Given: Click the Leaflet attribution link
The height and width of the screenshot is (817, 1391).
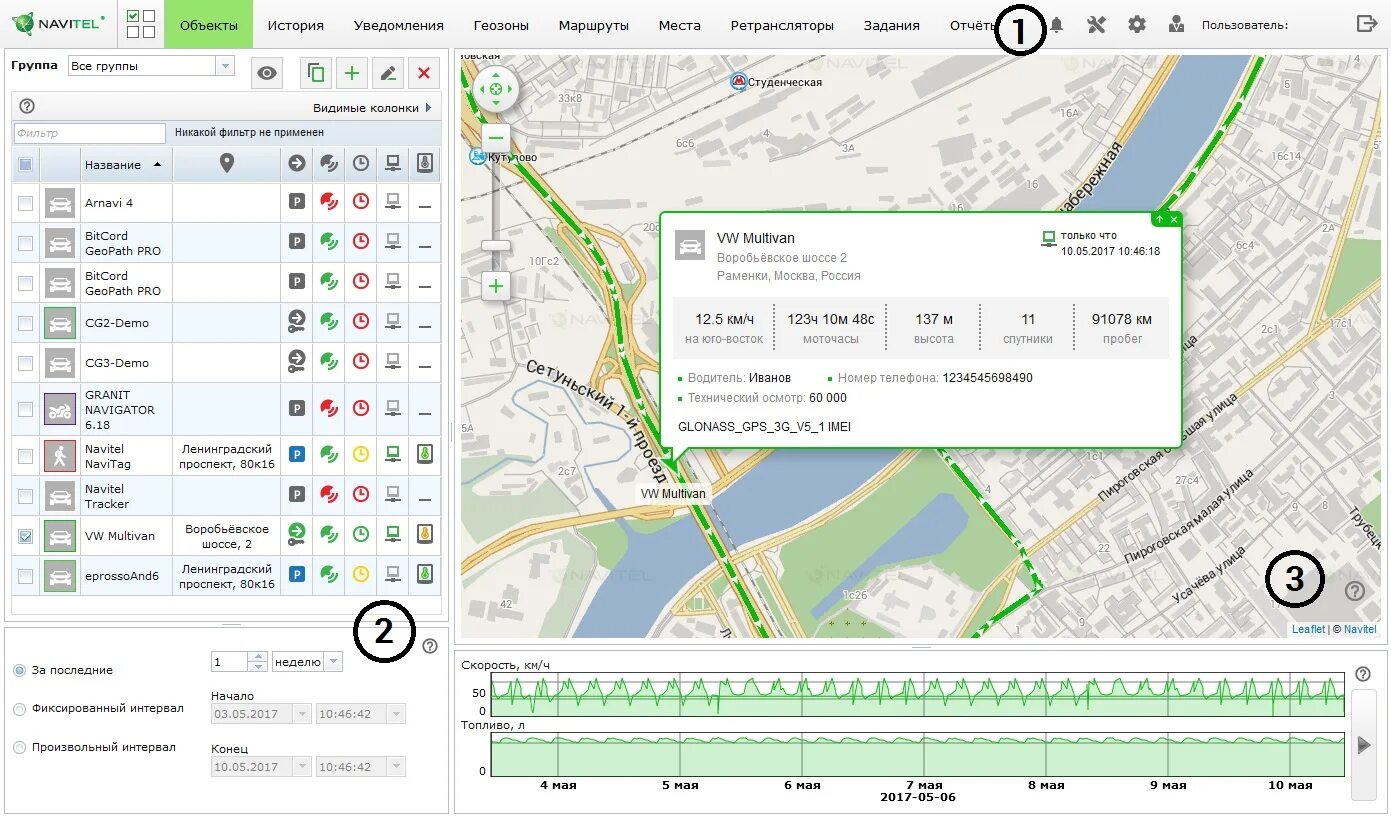Looking at the screenshot, I should [x=1308, y=629].
